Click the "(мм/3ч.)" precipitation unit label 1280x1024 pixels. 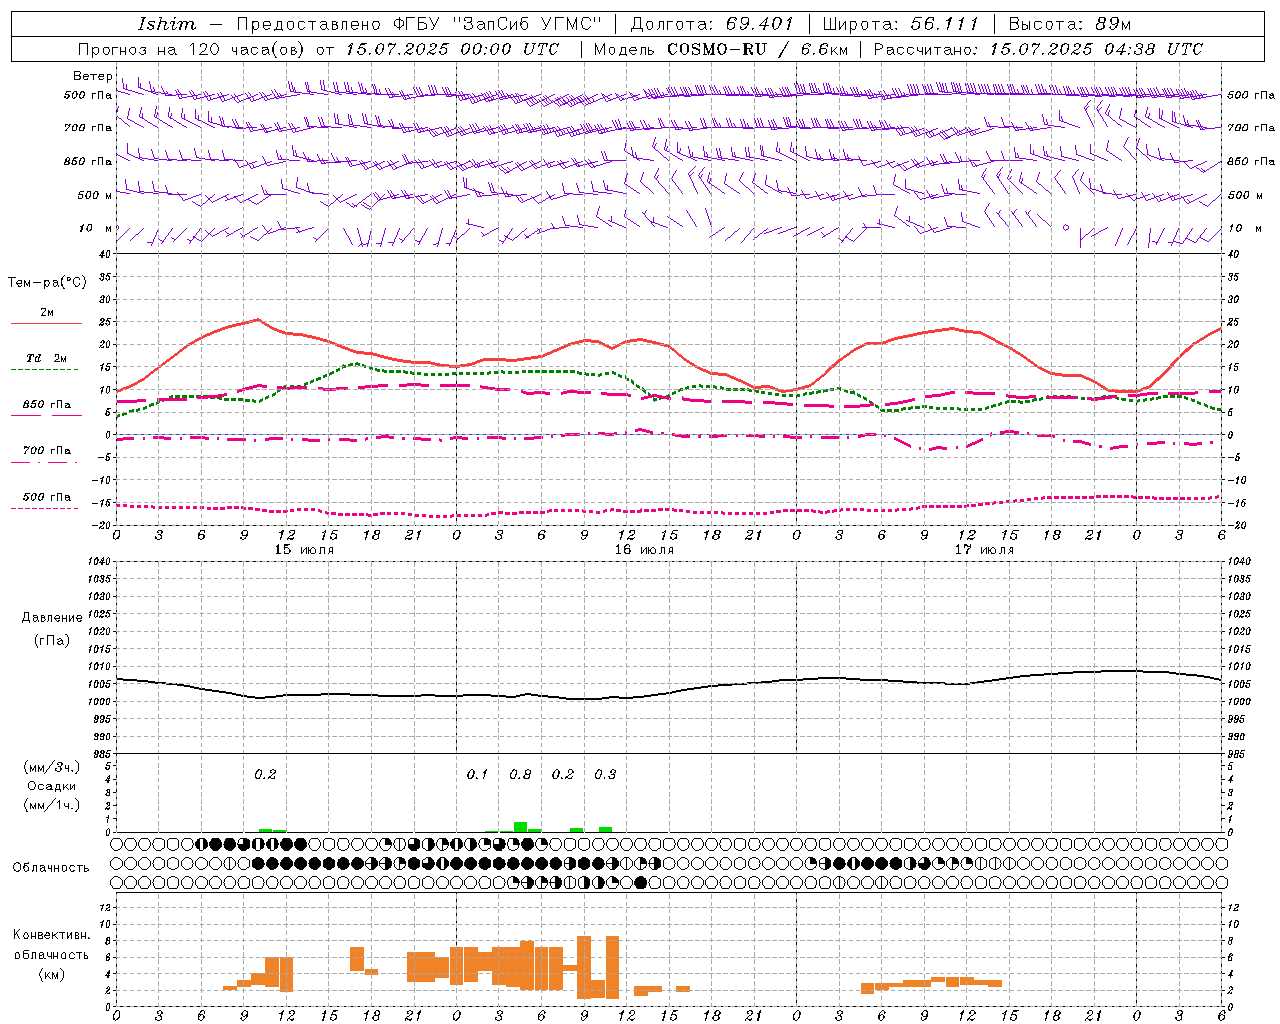tap(52, 767)
